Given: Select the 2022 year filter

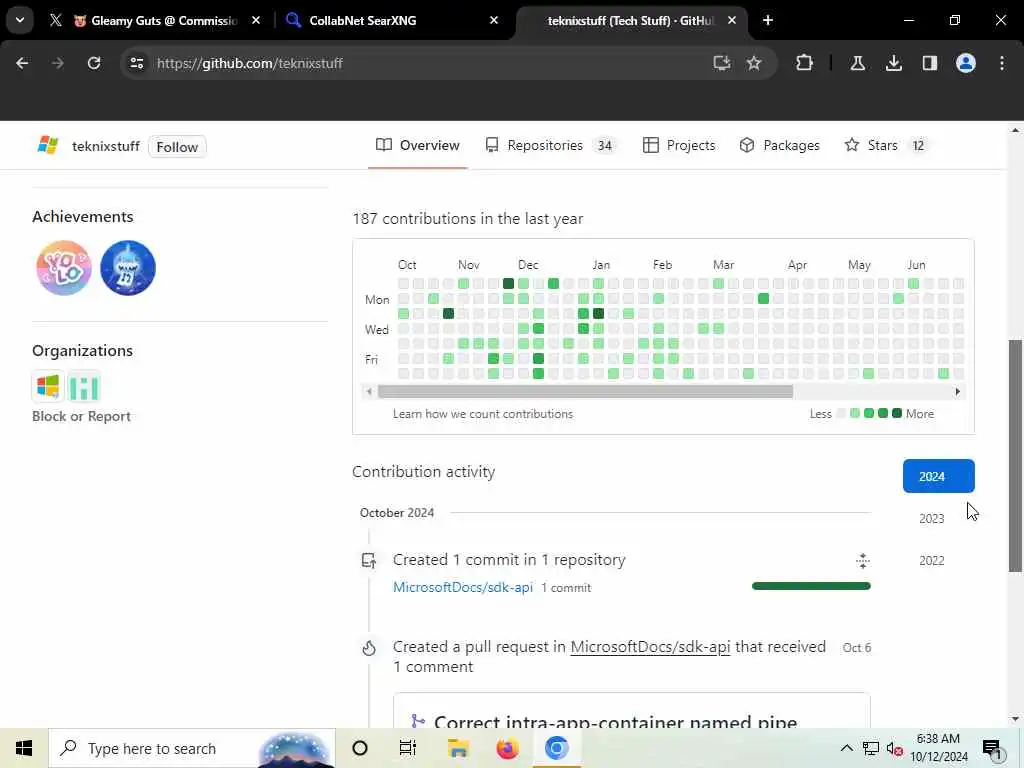Looking at the screenshot, I should (932, 560).
